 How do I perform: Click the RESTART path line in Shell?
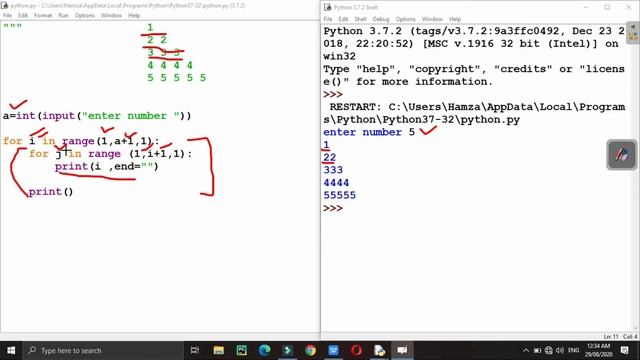coord(474,113)
